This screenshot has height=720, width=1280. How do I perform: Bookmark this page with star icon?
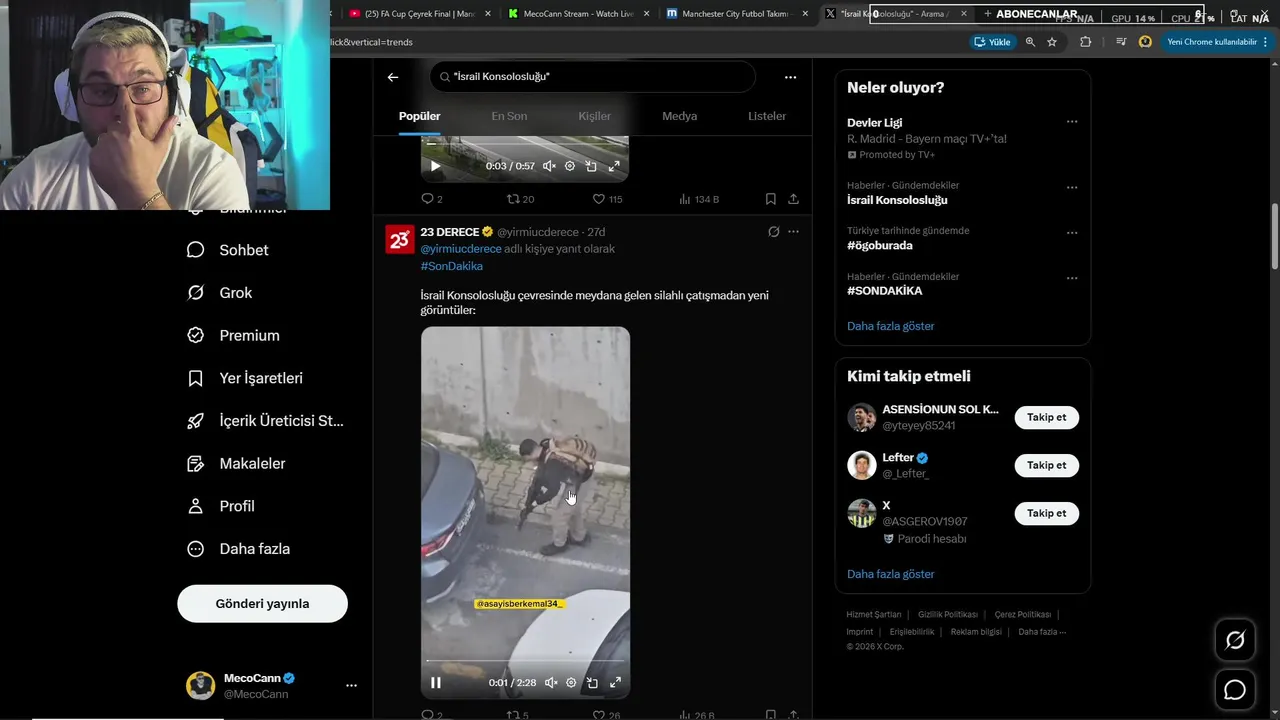[1052, 42]
